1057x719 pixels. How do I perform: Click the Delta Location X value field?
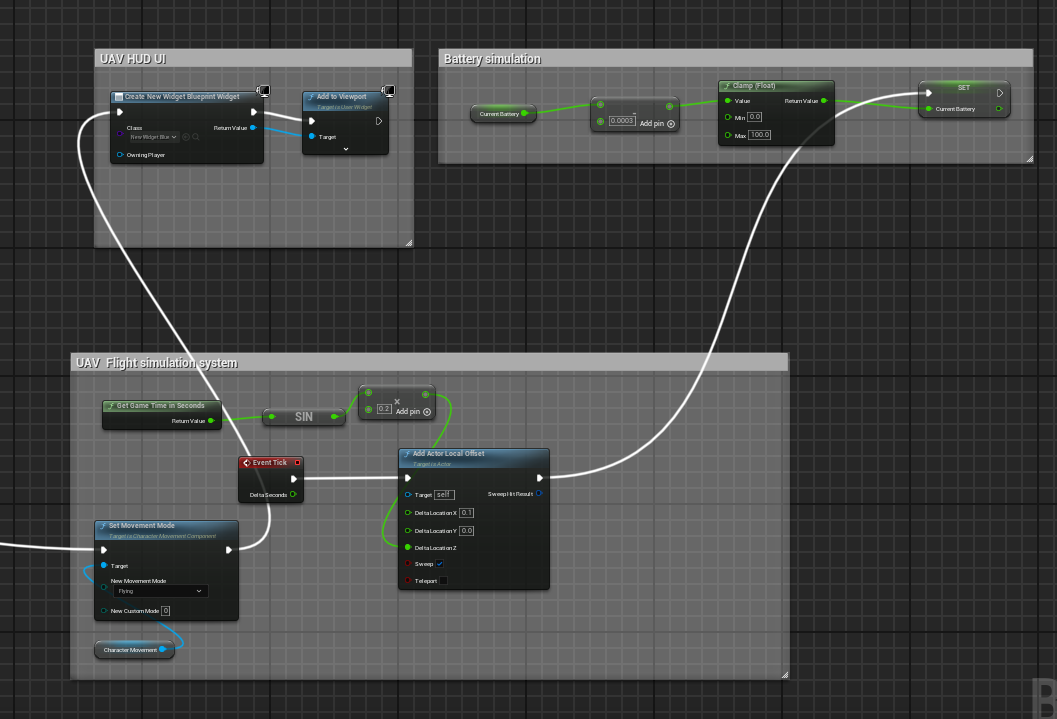coord(467,513)
